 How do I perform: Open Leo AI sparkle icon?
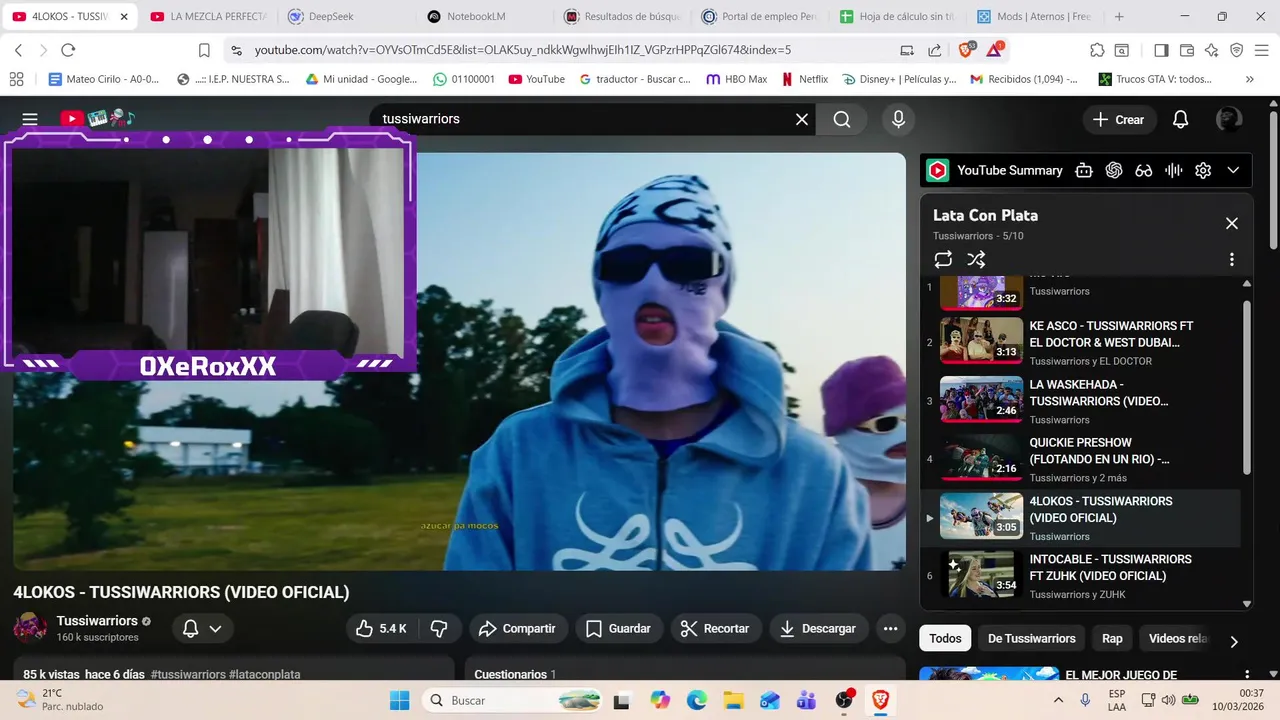[x=1212, y=50]
